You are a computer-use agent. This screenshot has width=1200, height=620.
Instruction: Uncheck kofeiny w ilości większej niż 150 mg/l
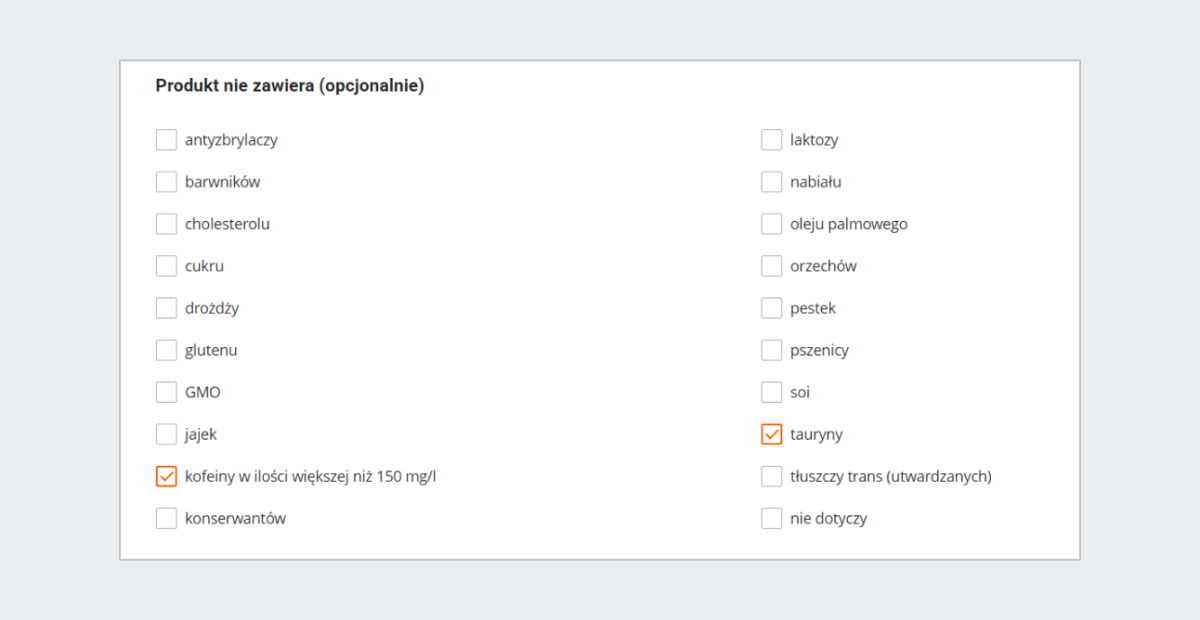[x=166, y=476]
